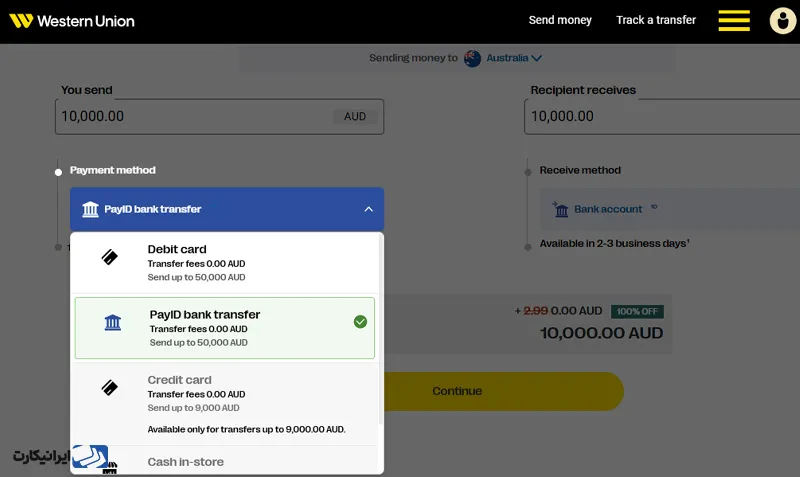This screenshot has height=477, width=800.
Task: Select the PayID bank transfer option
Action: click(x=224, y=328)
